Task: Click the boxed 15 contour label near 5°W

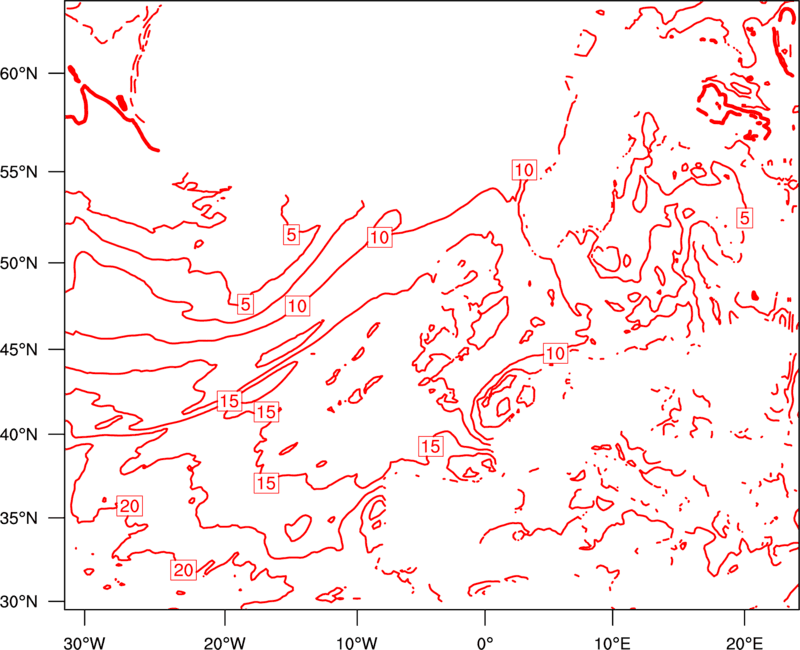Action: coord(431,446)
